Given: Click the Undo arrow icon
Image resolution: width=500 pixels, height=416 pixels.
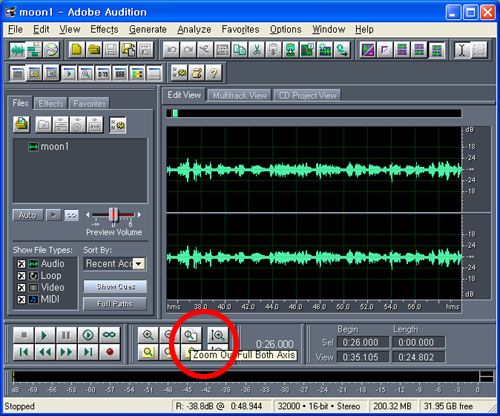Looking at the screenshot, I should (x=171, y=50).
